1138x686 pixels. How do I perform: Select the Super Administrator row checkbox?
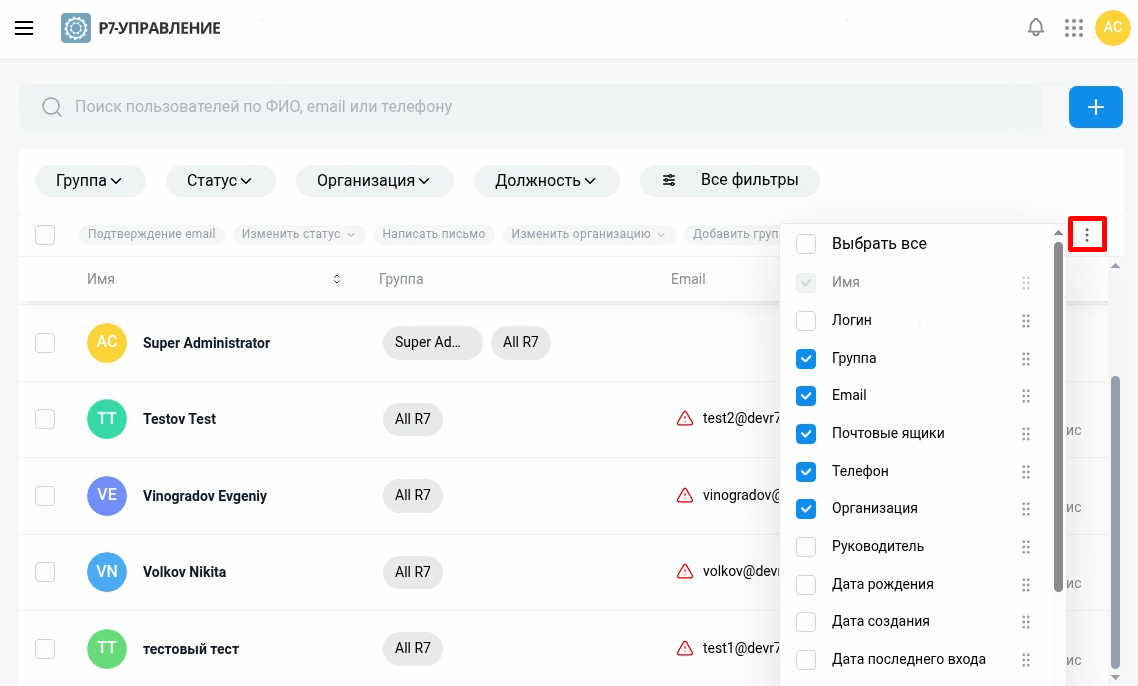45,343
